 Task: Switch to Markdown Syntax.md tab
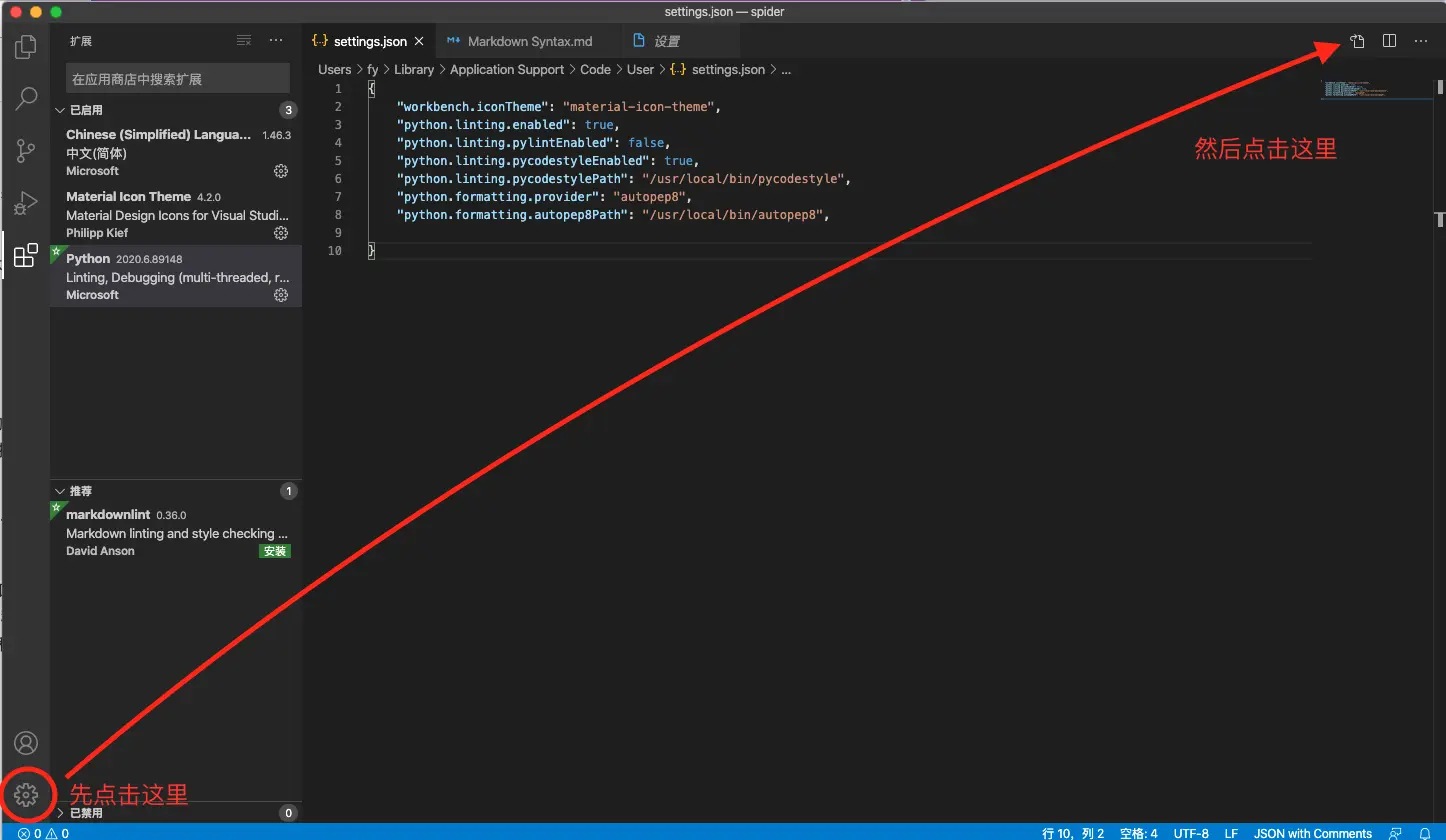[528, 41]
